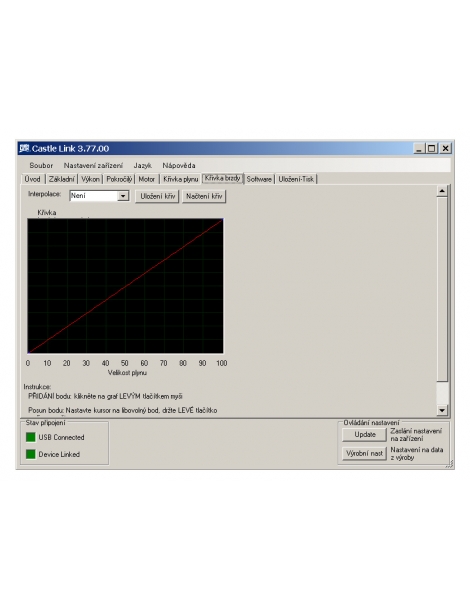470x610 pixels.
Task: Open the Motor tab
Action: click(147, 179)
